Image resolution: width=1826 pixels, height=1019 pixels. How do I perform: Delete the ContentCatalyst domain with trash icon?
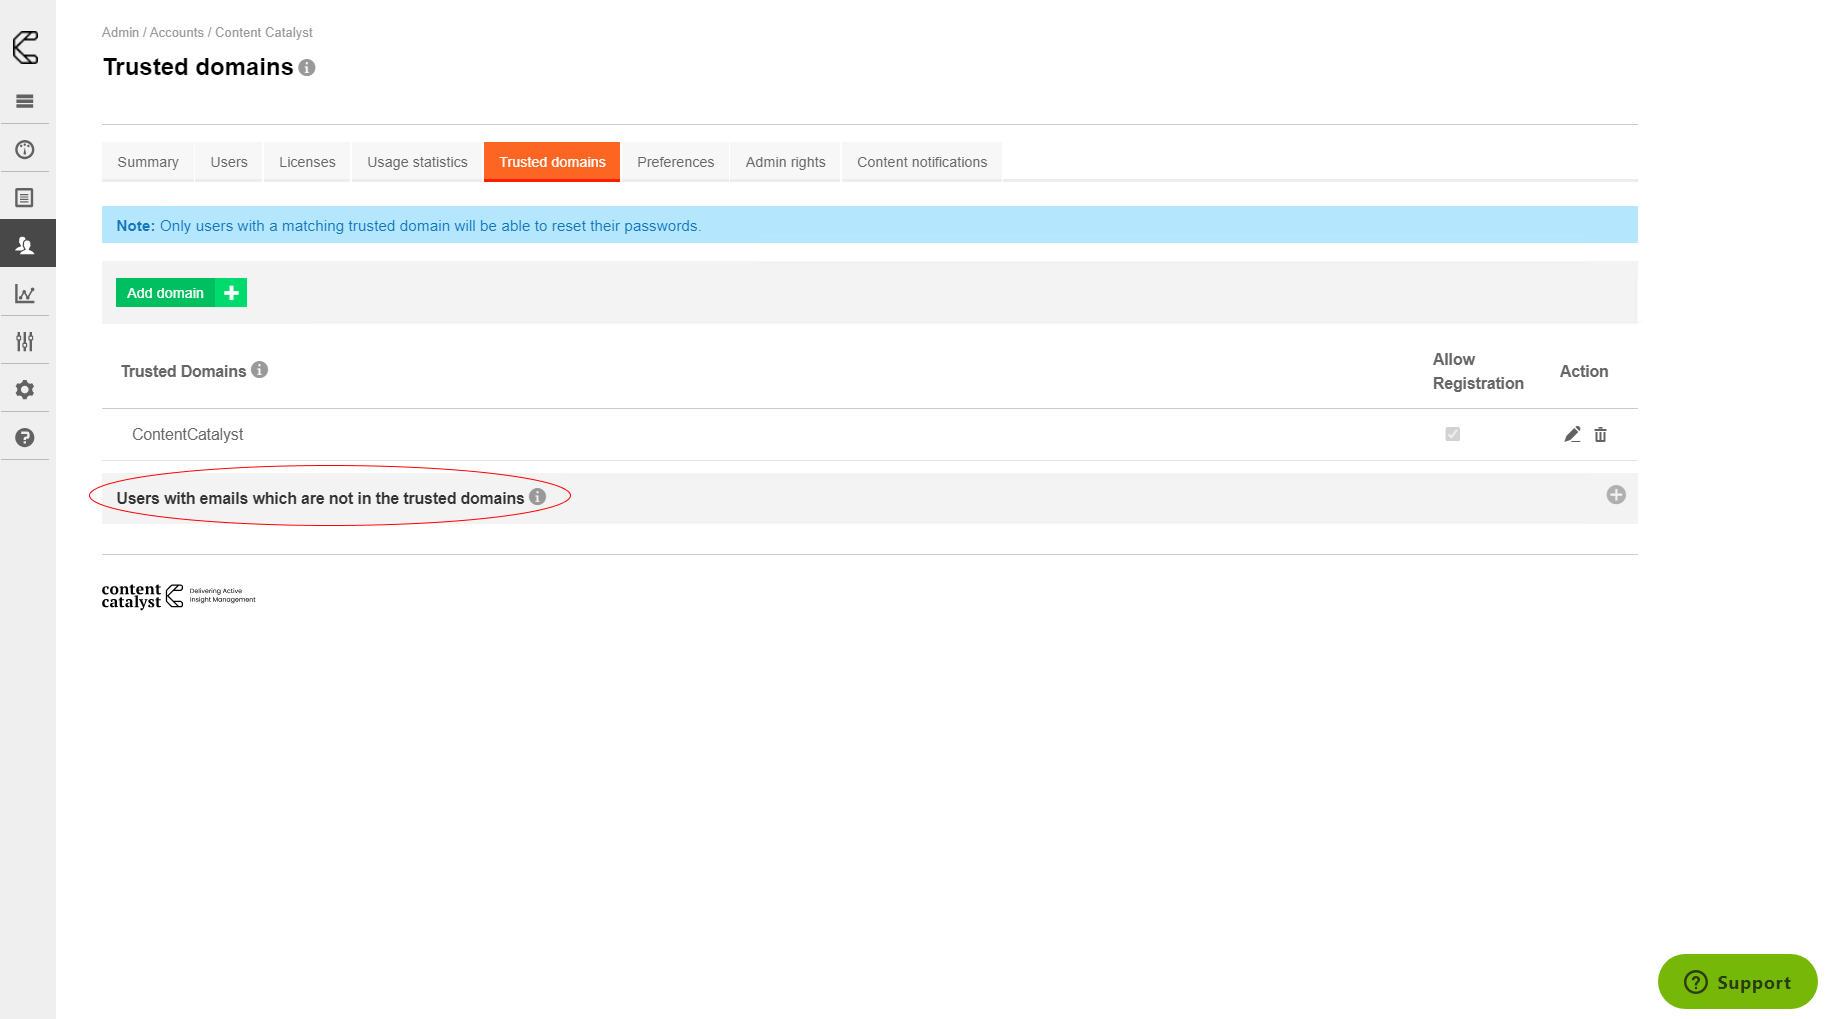1600,434
